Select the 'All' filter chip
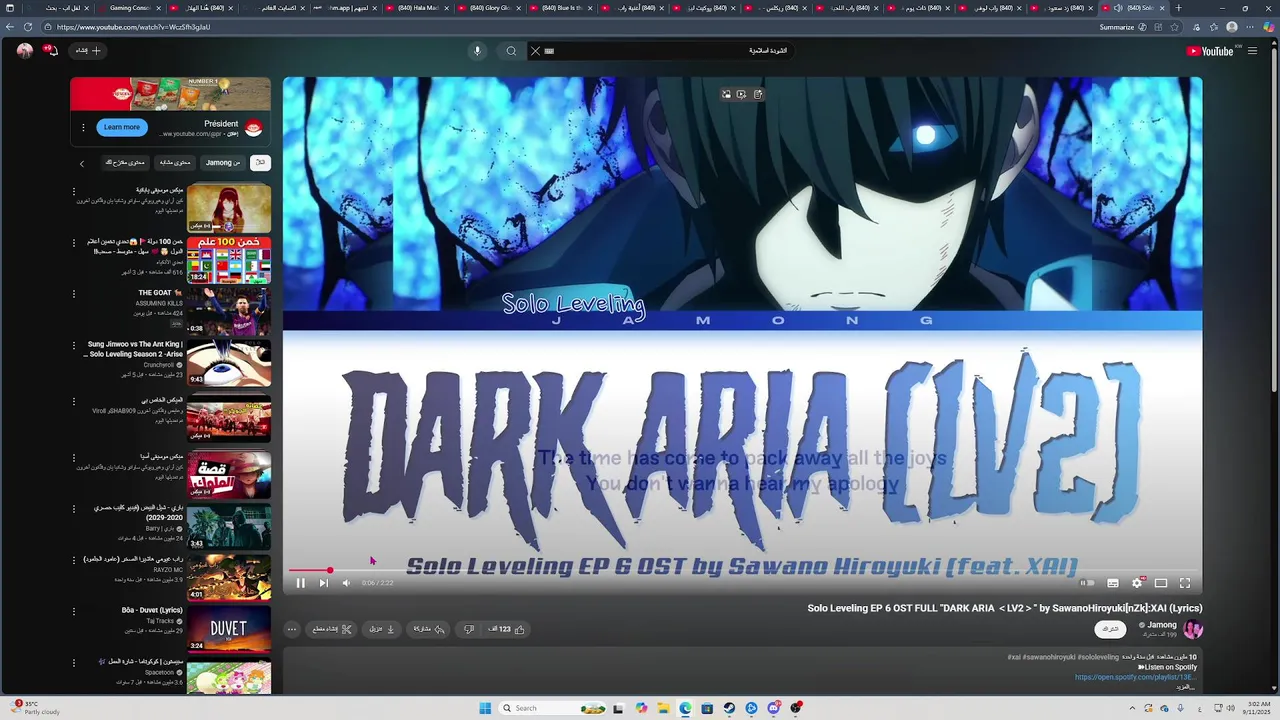Viewport: 1280px width, 720px height. coord(260,162)
